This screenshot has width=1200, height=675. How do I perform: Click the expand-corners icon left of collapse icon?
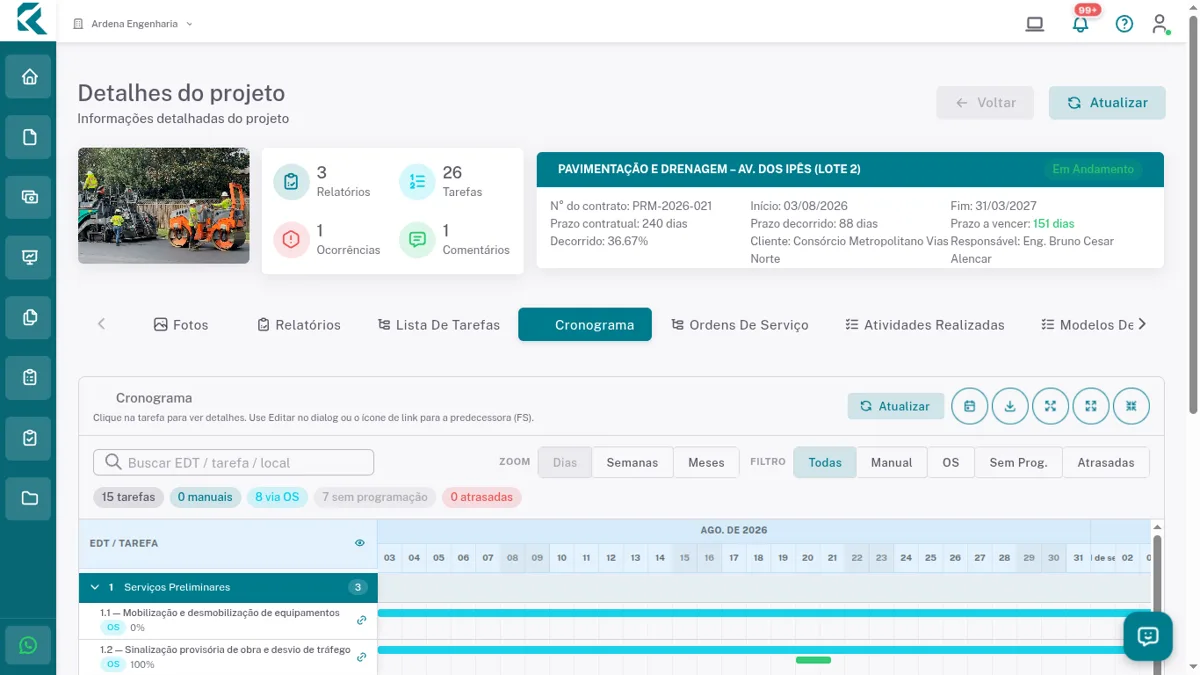tap(1091, 406)
